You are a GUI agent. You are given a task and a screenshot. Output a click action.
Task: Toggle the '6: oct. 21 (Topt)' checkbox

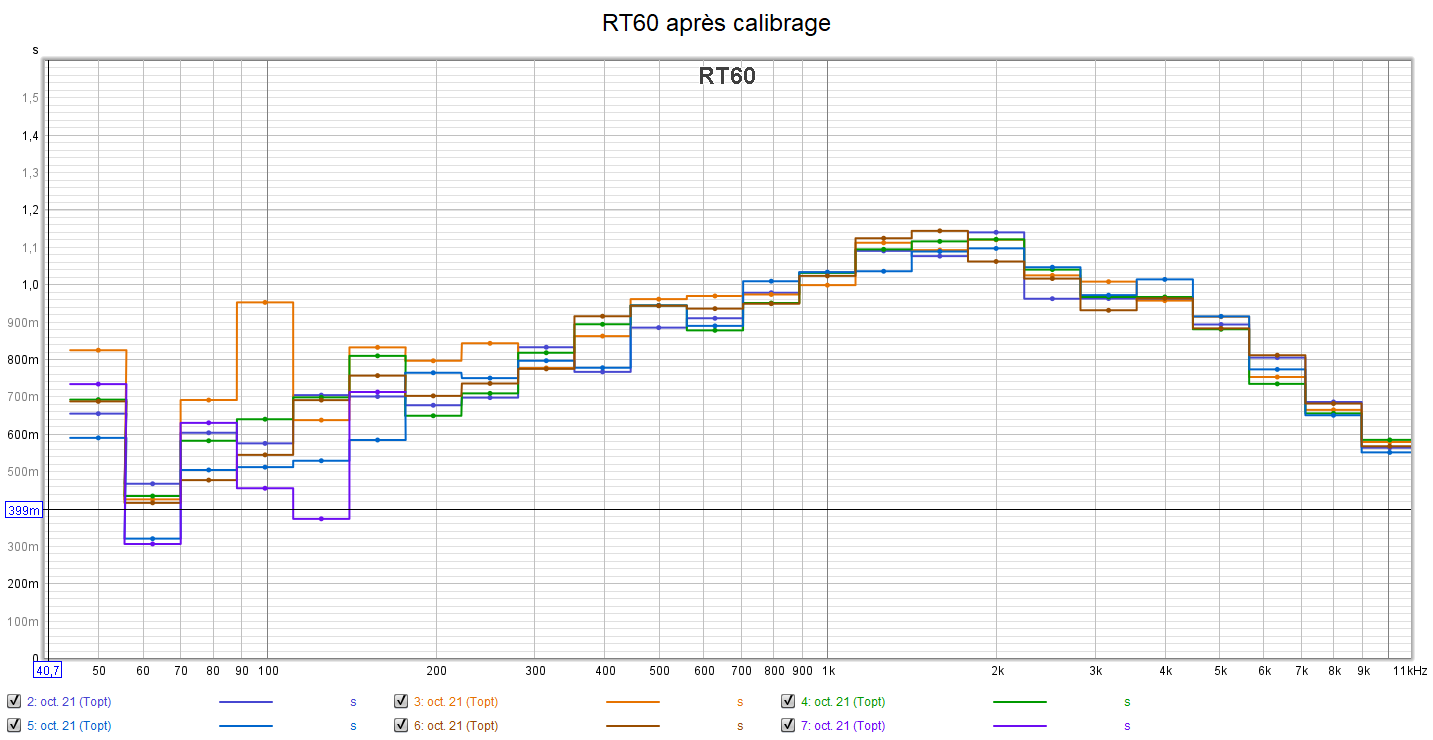[x=401, y=725]
